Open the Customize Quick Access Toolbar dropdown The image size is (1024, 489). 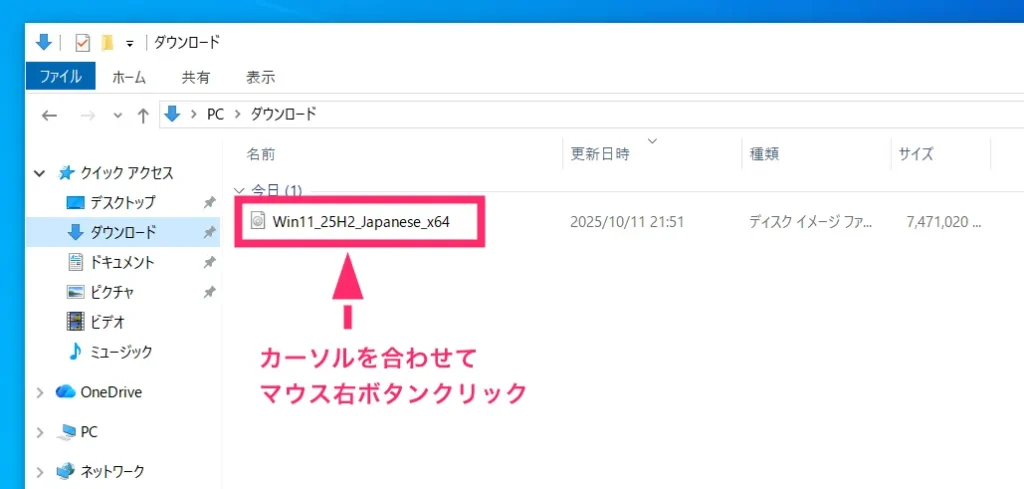129,43
